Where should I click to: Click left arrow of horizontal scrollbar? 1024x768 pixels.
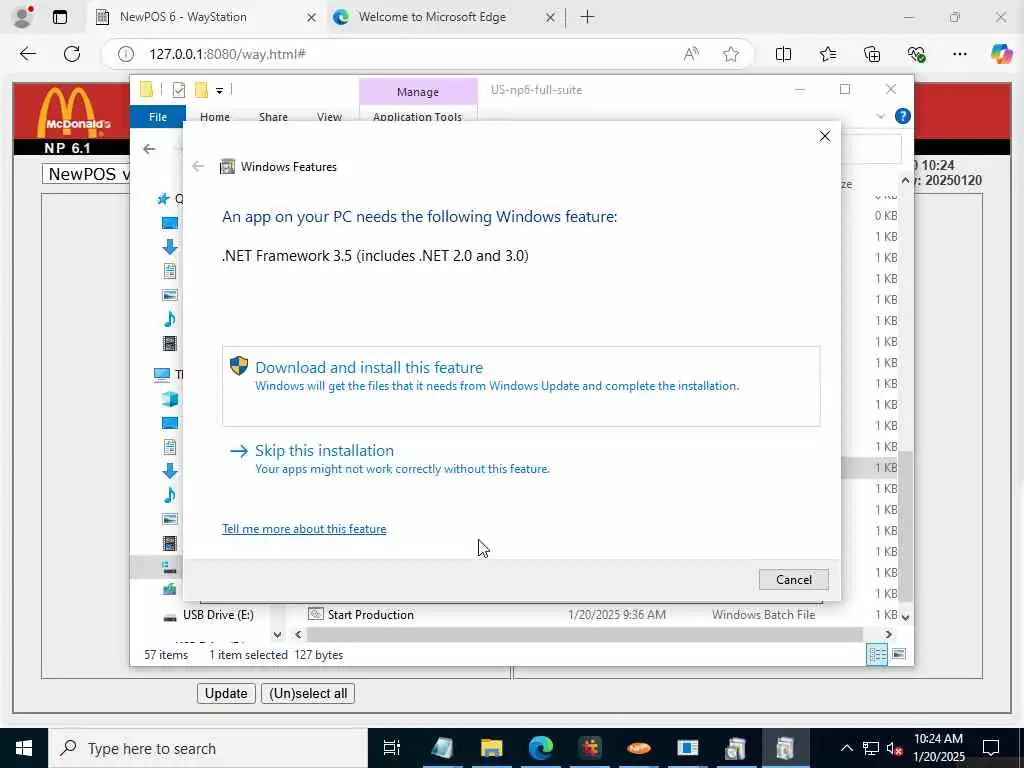point(298,634)
